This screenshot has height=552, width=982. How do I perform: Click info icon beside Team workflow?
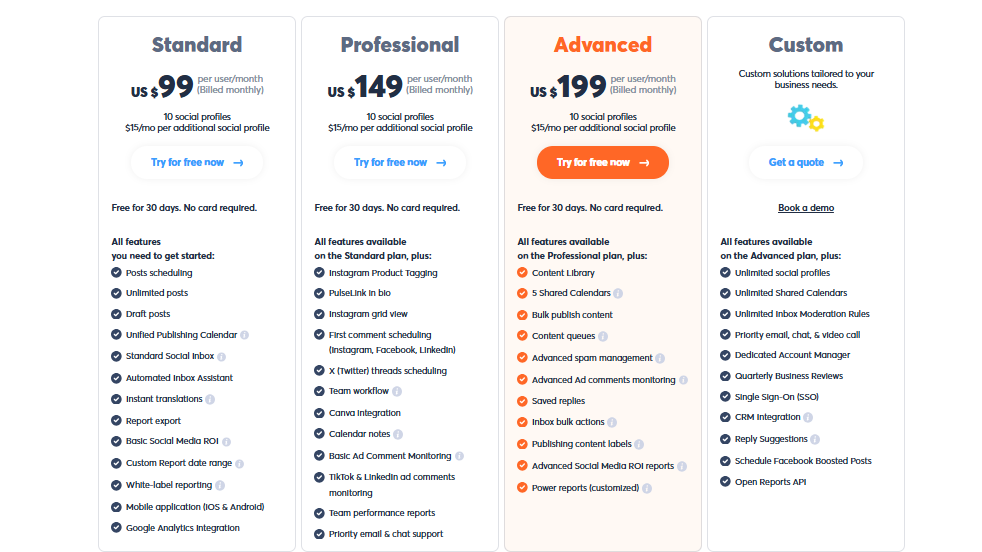pyautogui.click(x=397, y=392)
